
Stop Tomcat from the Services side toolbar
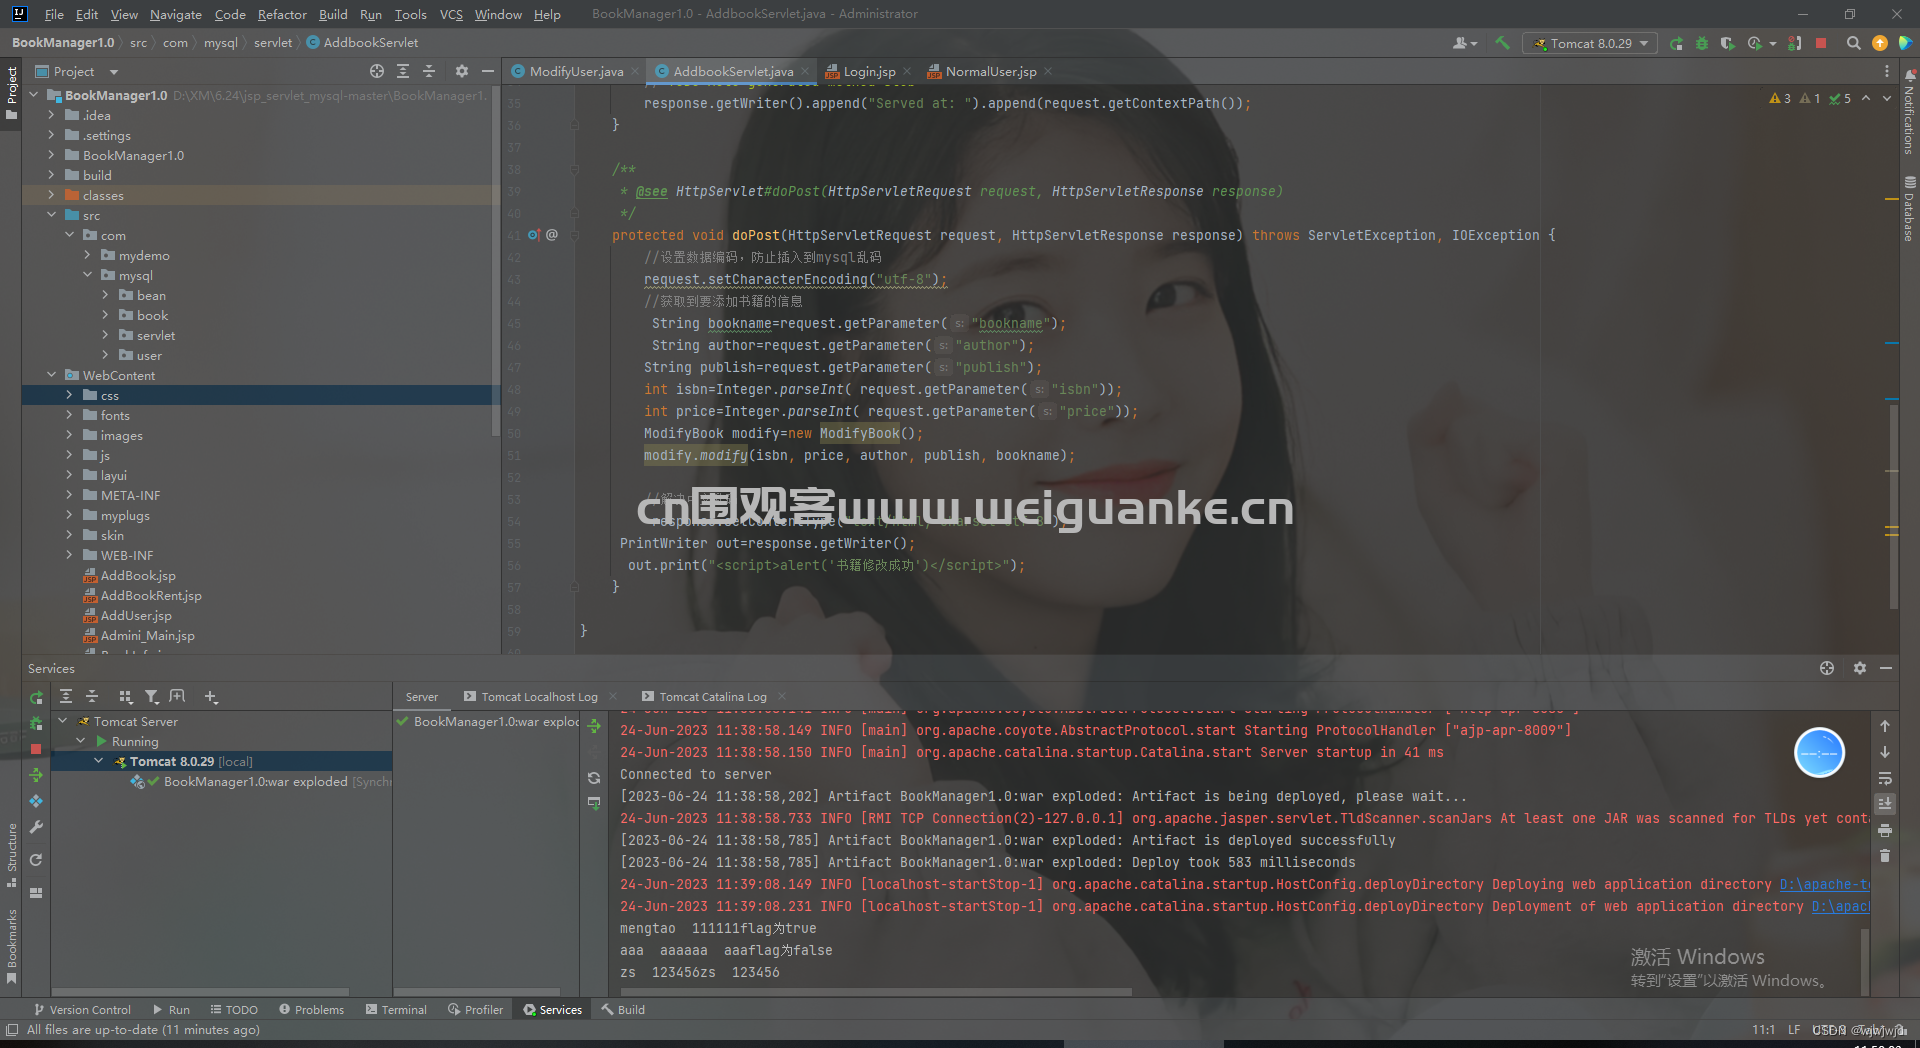[36, 749]
